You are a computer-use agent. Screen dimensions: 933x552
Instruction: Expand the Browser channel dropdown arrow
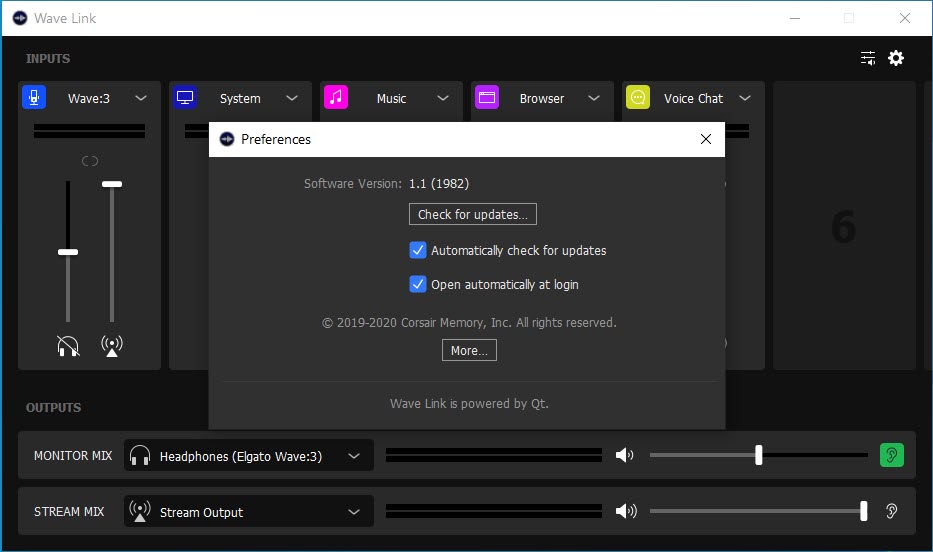coord(594,98)
